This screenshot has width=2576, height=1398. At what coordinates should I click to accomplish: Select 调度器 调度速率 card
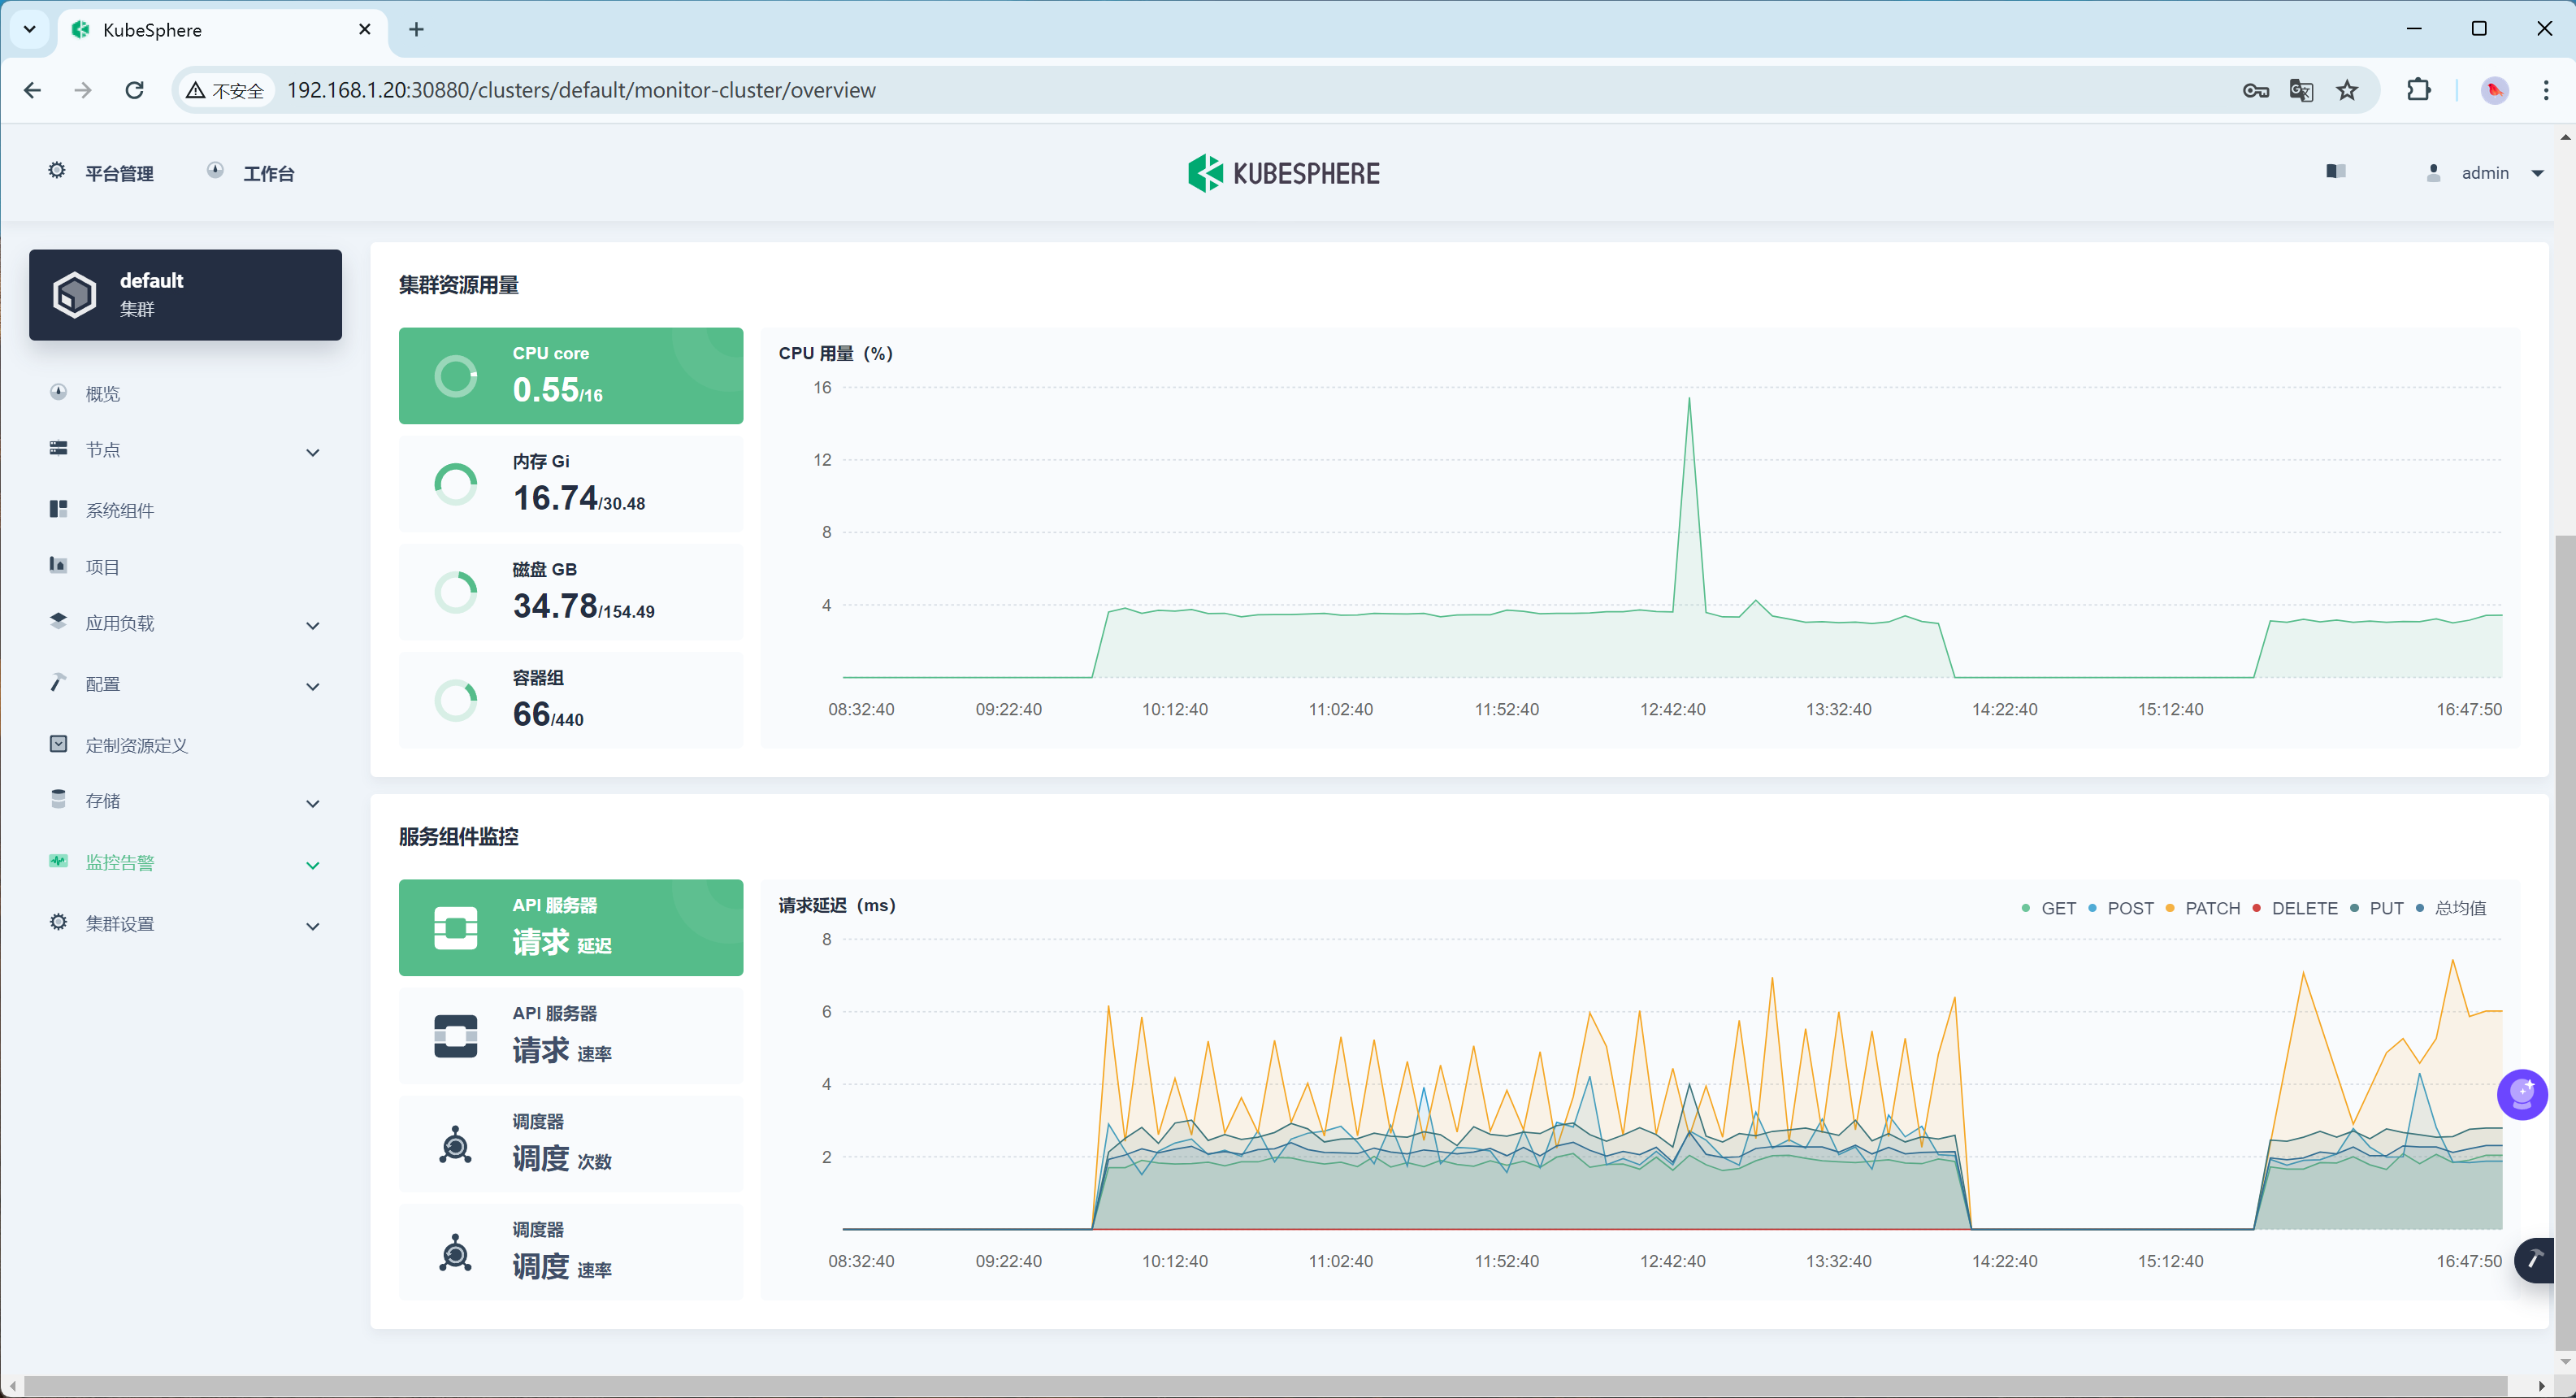pyautogui.click(x=570, y=1252)
